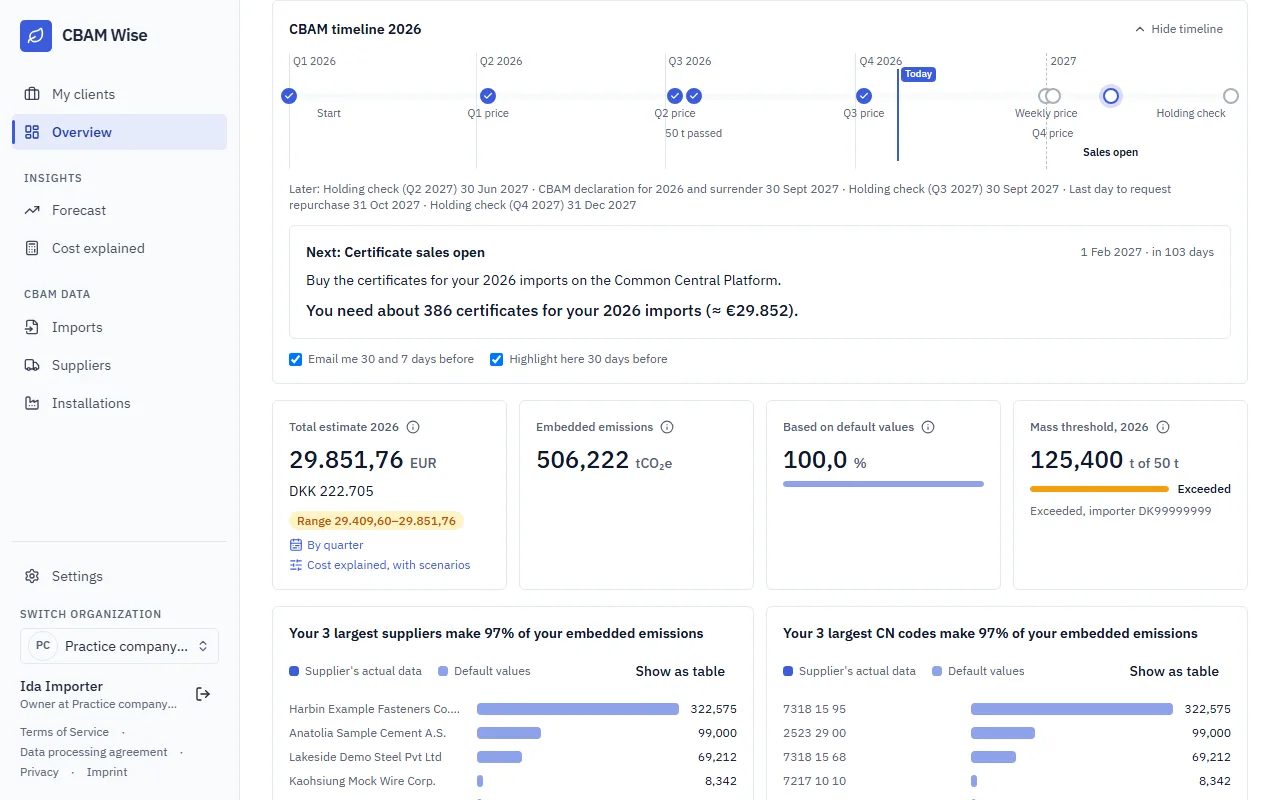Click the My clients briefcase icon
The image size is (1280, 800).
coord(32,94)
